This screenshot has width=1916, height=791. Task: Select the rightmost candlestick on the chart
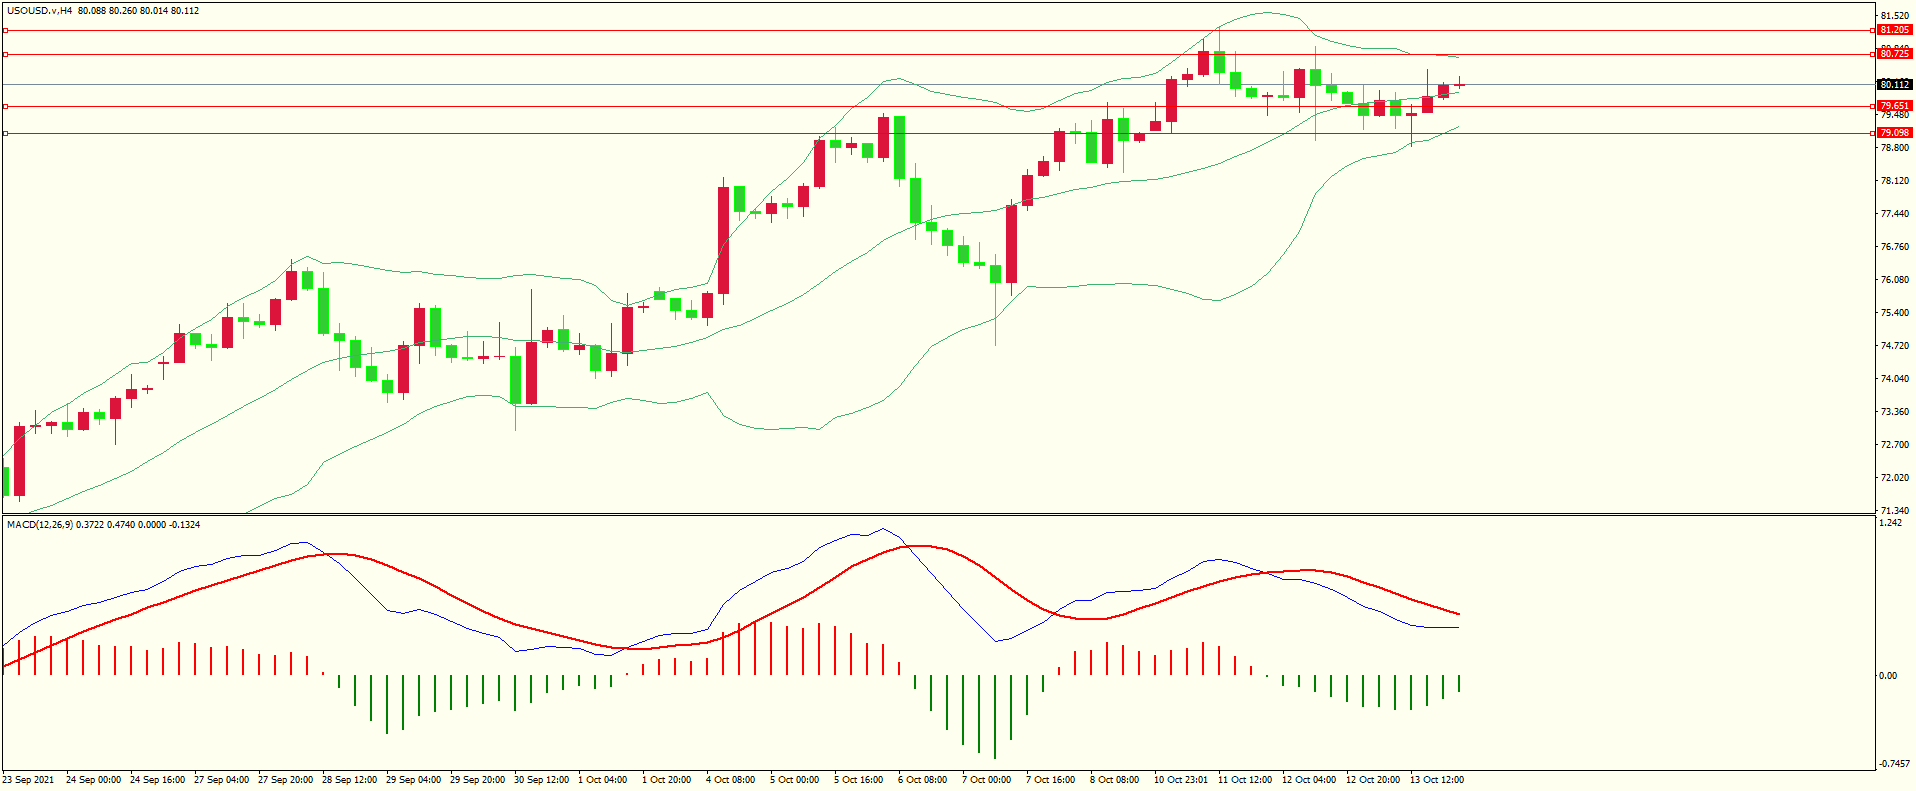[1459, 84]
